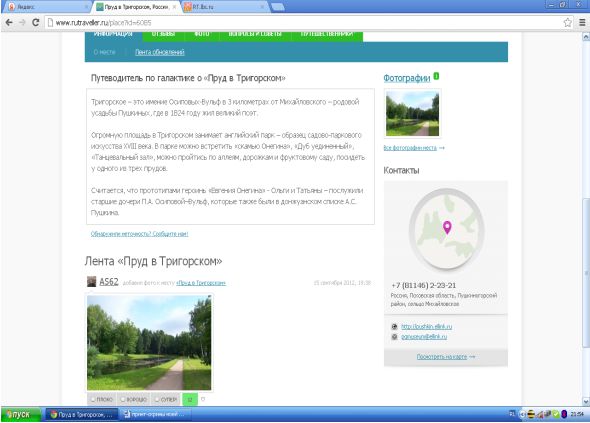Click the pink map pin marker
The image size is (590, 423).
coord(447,227)
